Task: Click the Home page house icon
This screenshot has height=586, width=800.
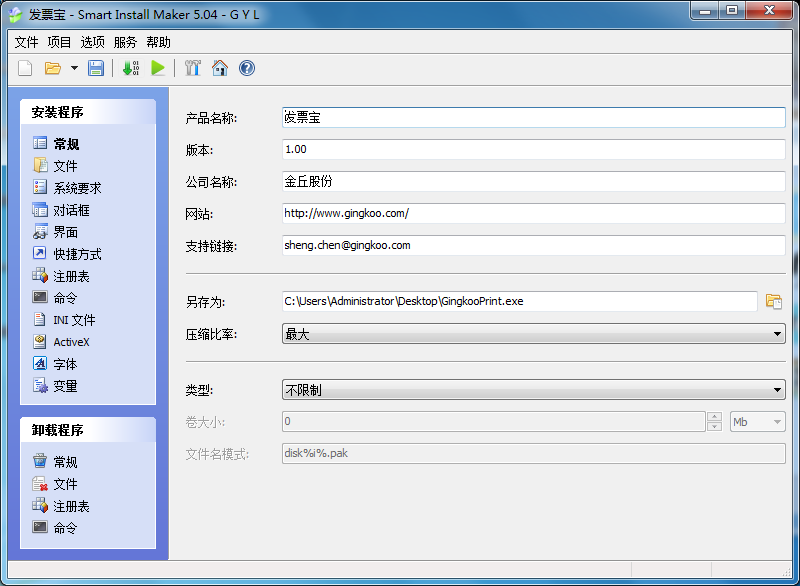Action: coord(220,68)
